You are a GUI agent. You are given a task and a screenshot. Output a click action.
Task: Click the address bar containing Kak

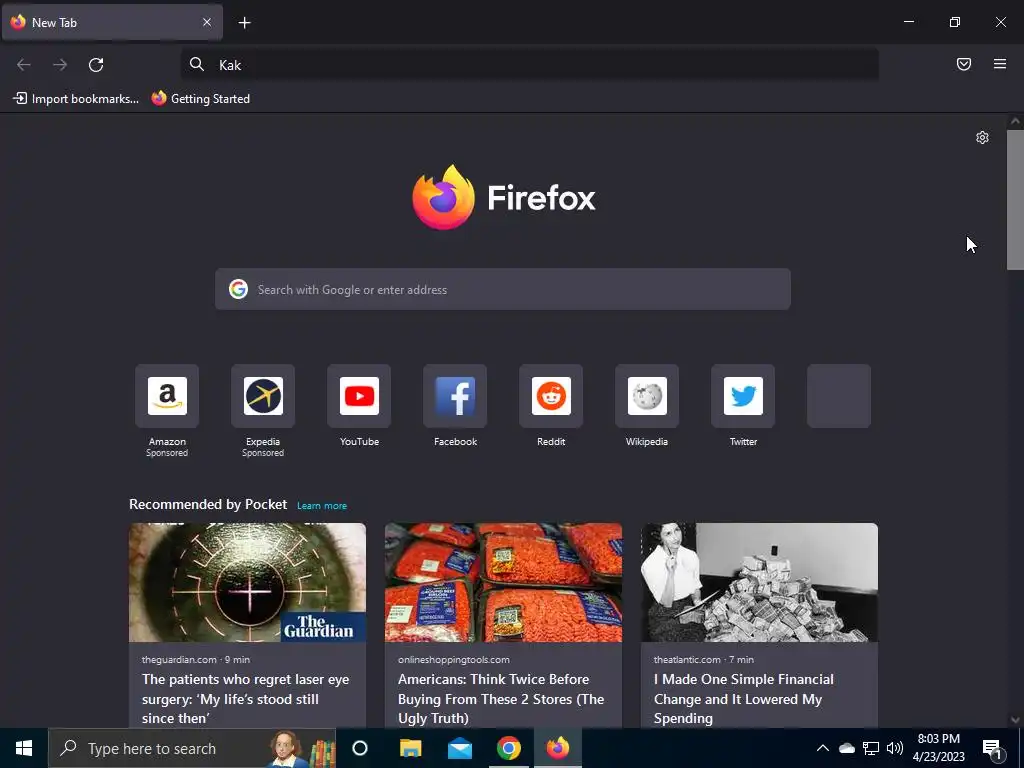pos(530,65)
